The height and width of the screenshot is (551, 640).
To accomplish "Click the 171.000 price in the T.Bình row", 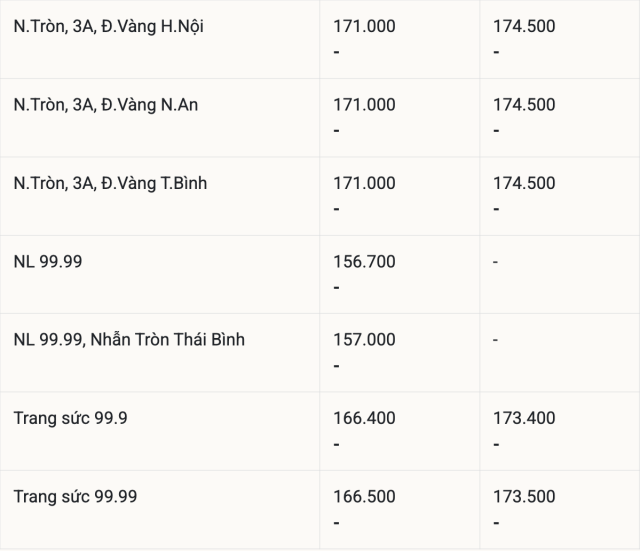I will pyautogui.click(x=364, y=183).
